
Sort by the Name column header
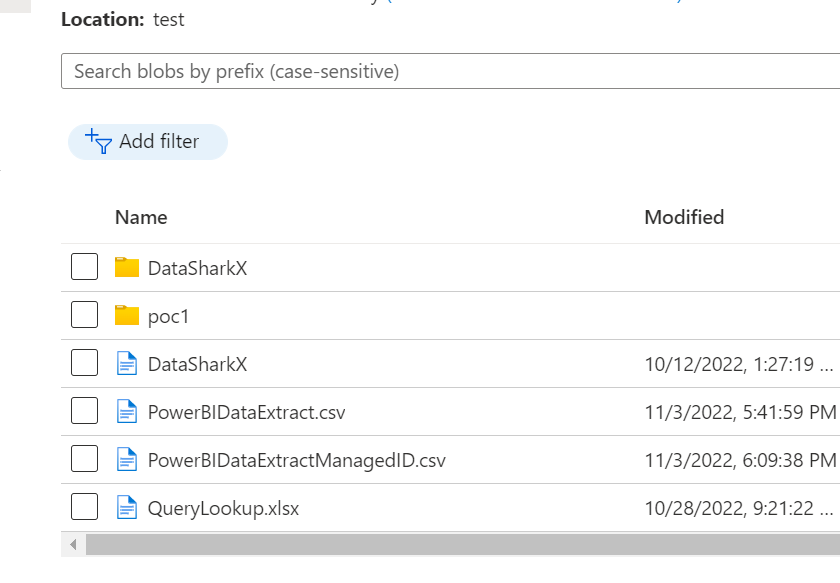(x=141, y=218)
